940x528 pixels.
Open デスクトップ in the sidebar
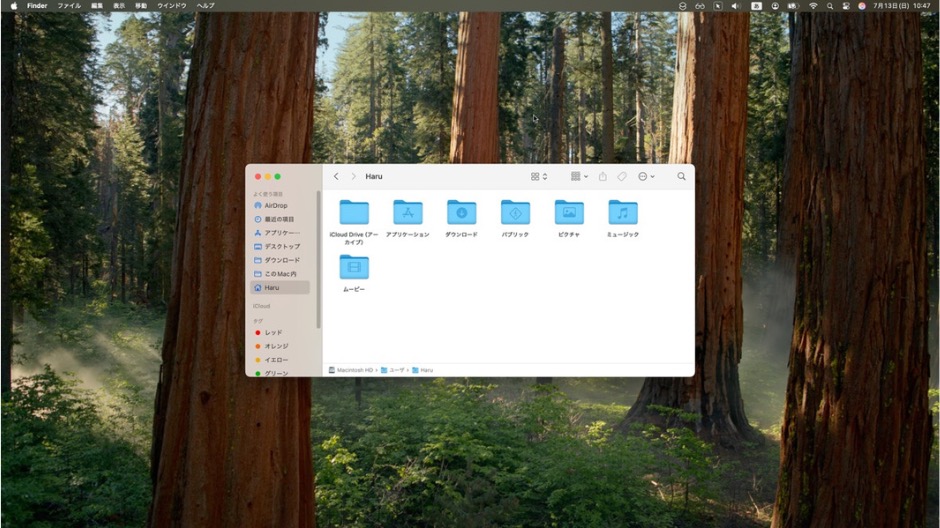coord(280,246)
